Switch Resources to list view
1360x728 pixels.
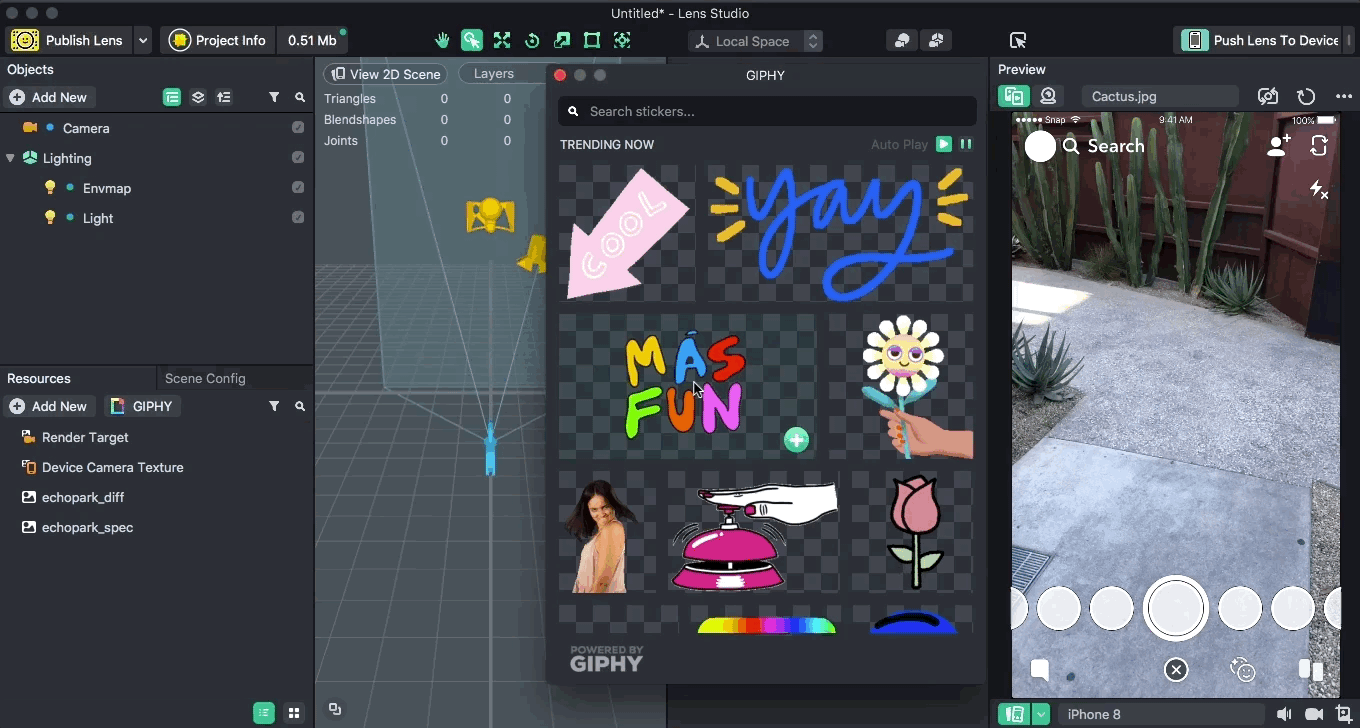point(264,713)
